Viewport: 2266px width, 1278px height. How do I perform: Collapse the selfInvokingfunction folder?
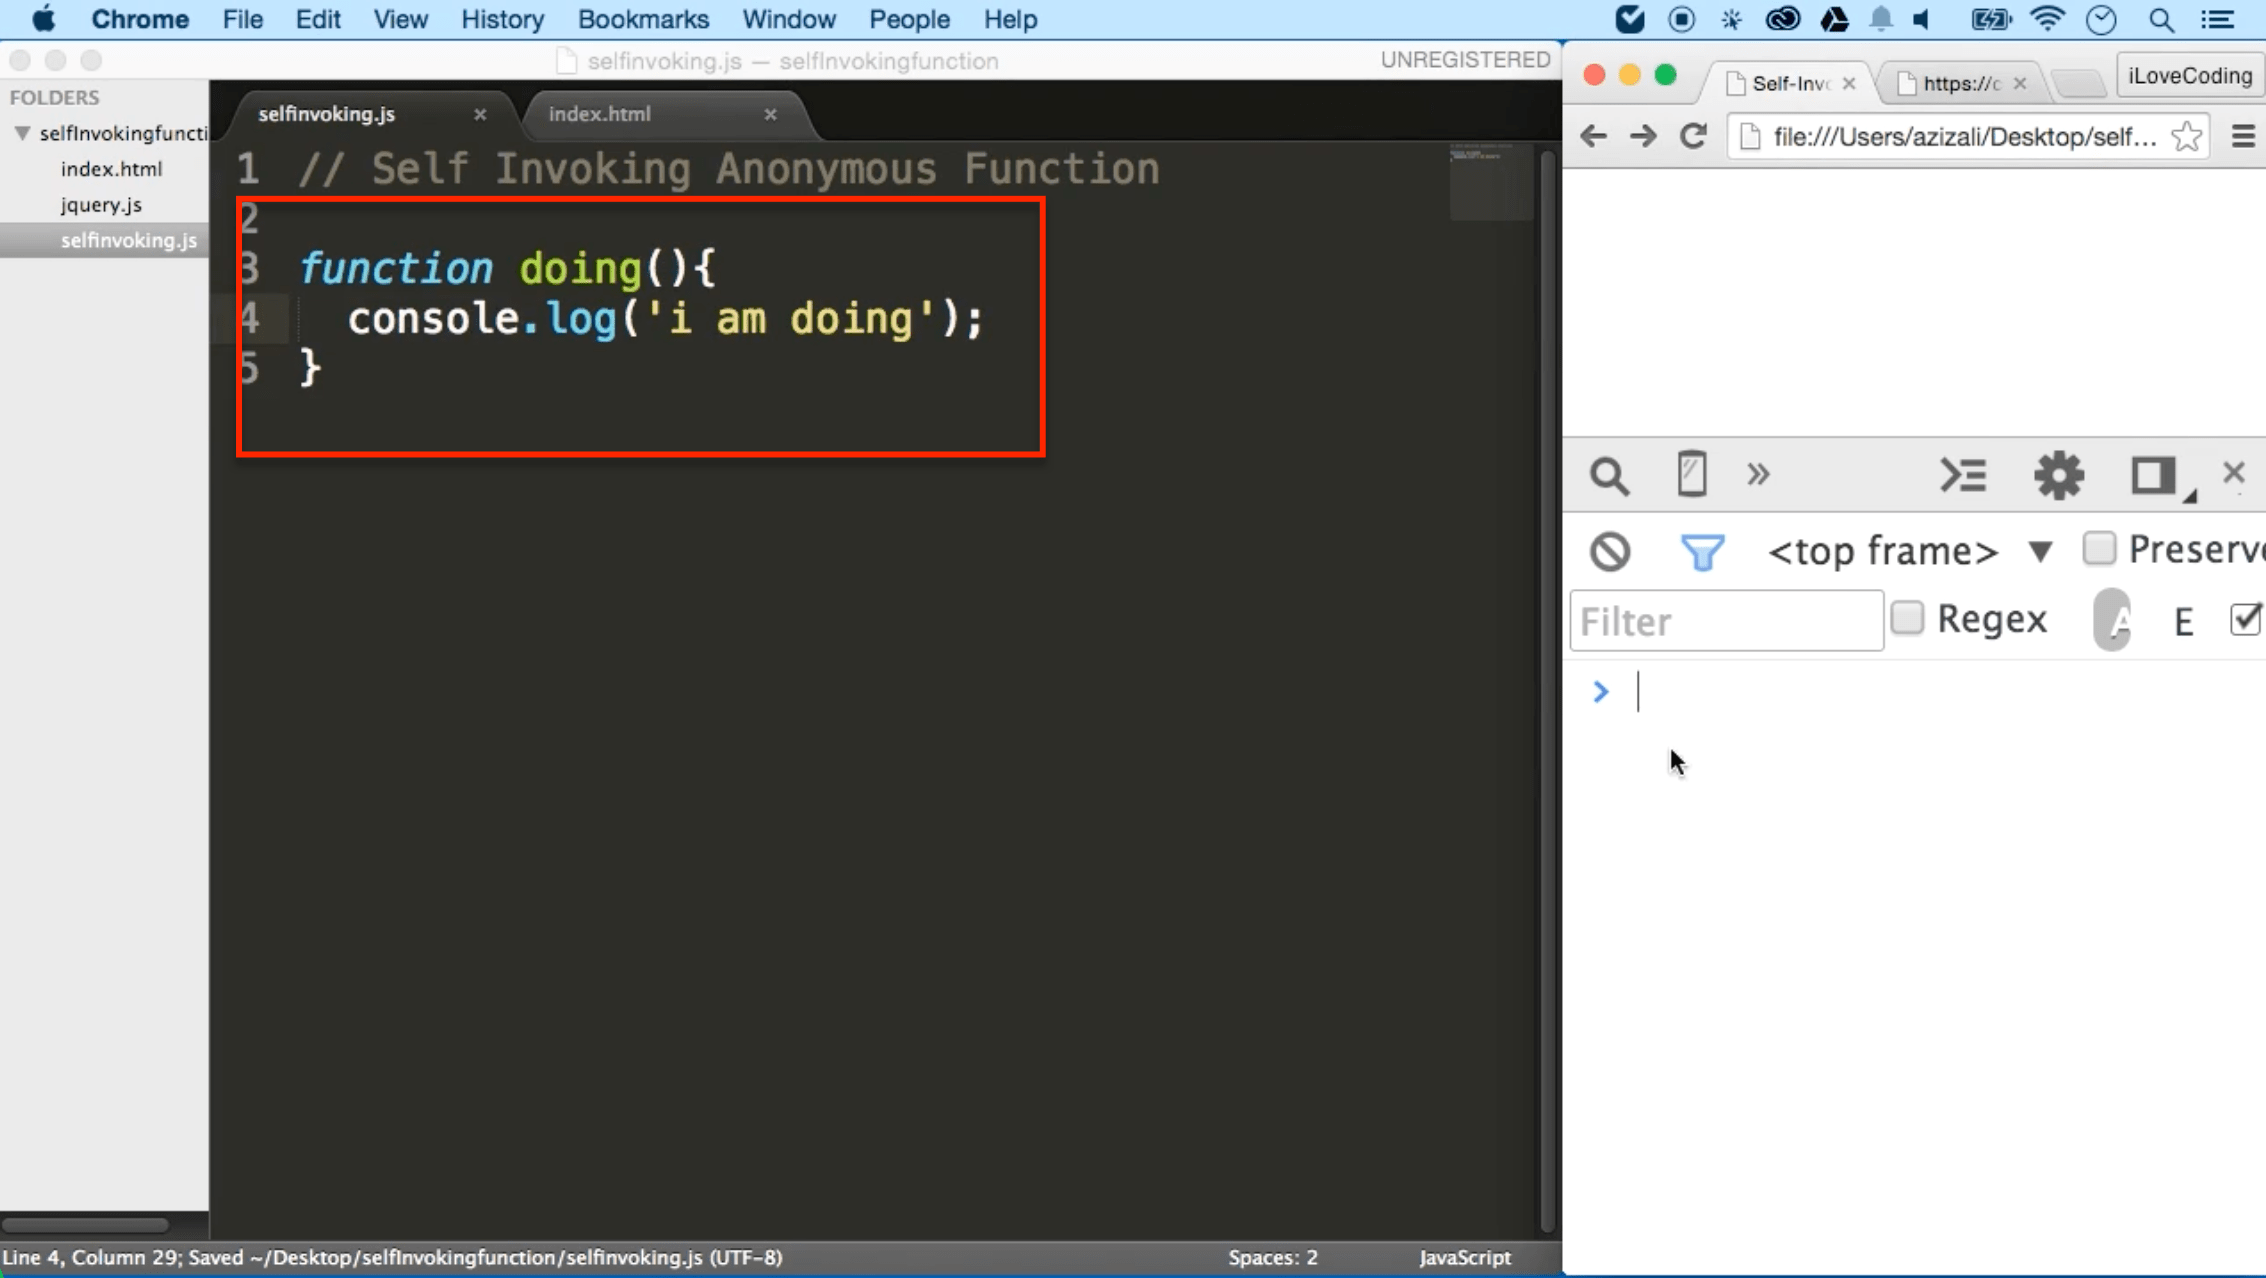[22, 133]
